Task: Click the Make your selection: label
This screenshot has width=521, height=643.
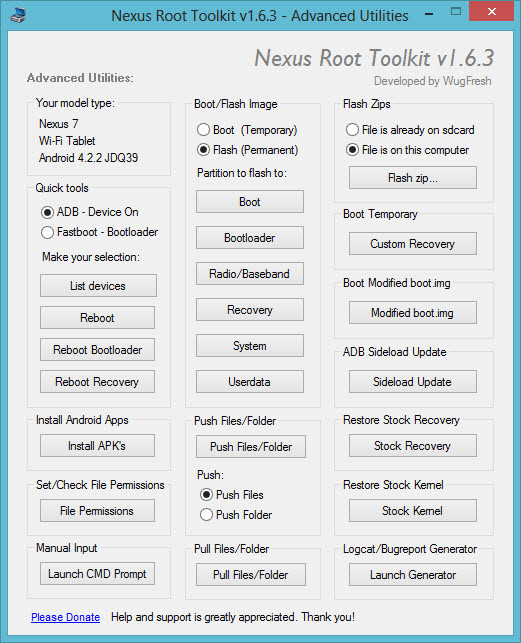Action: pos(91,257)
